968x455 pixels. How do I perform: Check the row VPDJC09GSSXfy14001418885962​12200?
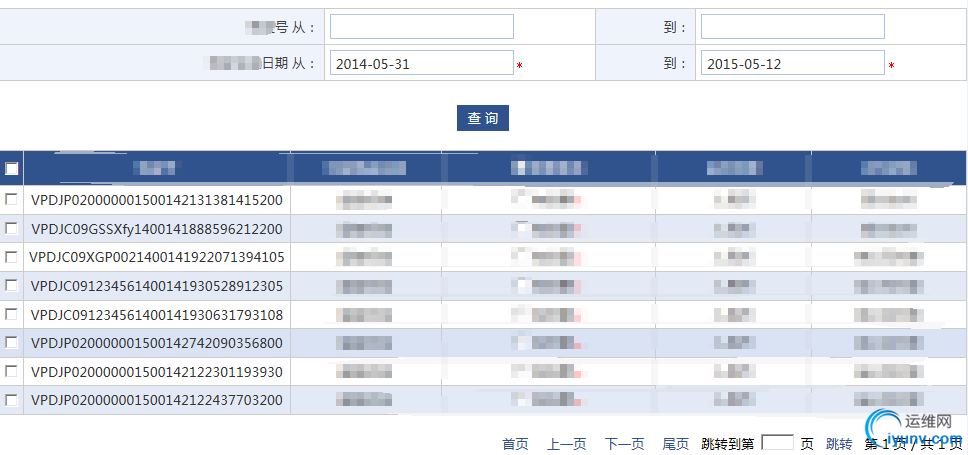click(11, 228)
